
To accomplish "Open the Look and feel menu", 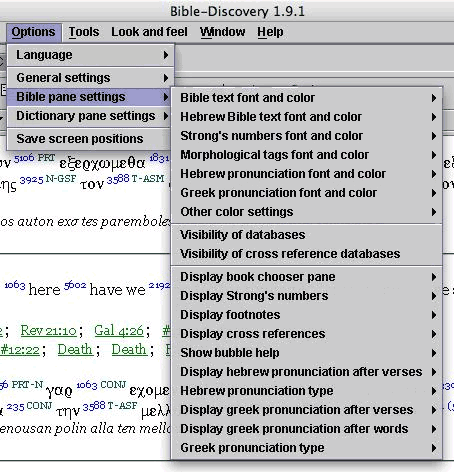I will coord(149,32).
